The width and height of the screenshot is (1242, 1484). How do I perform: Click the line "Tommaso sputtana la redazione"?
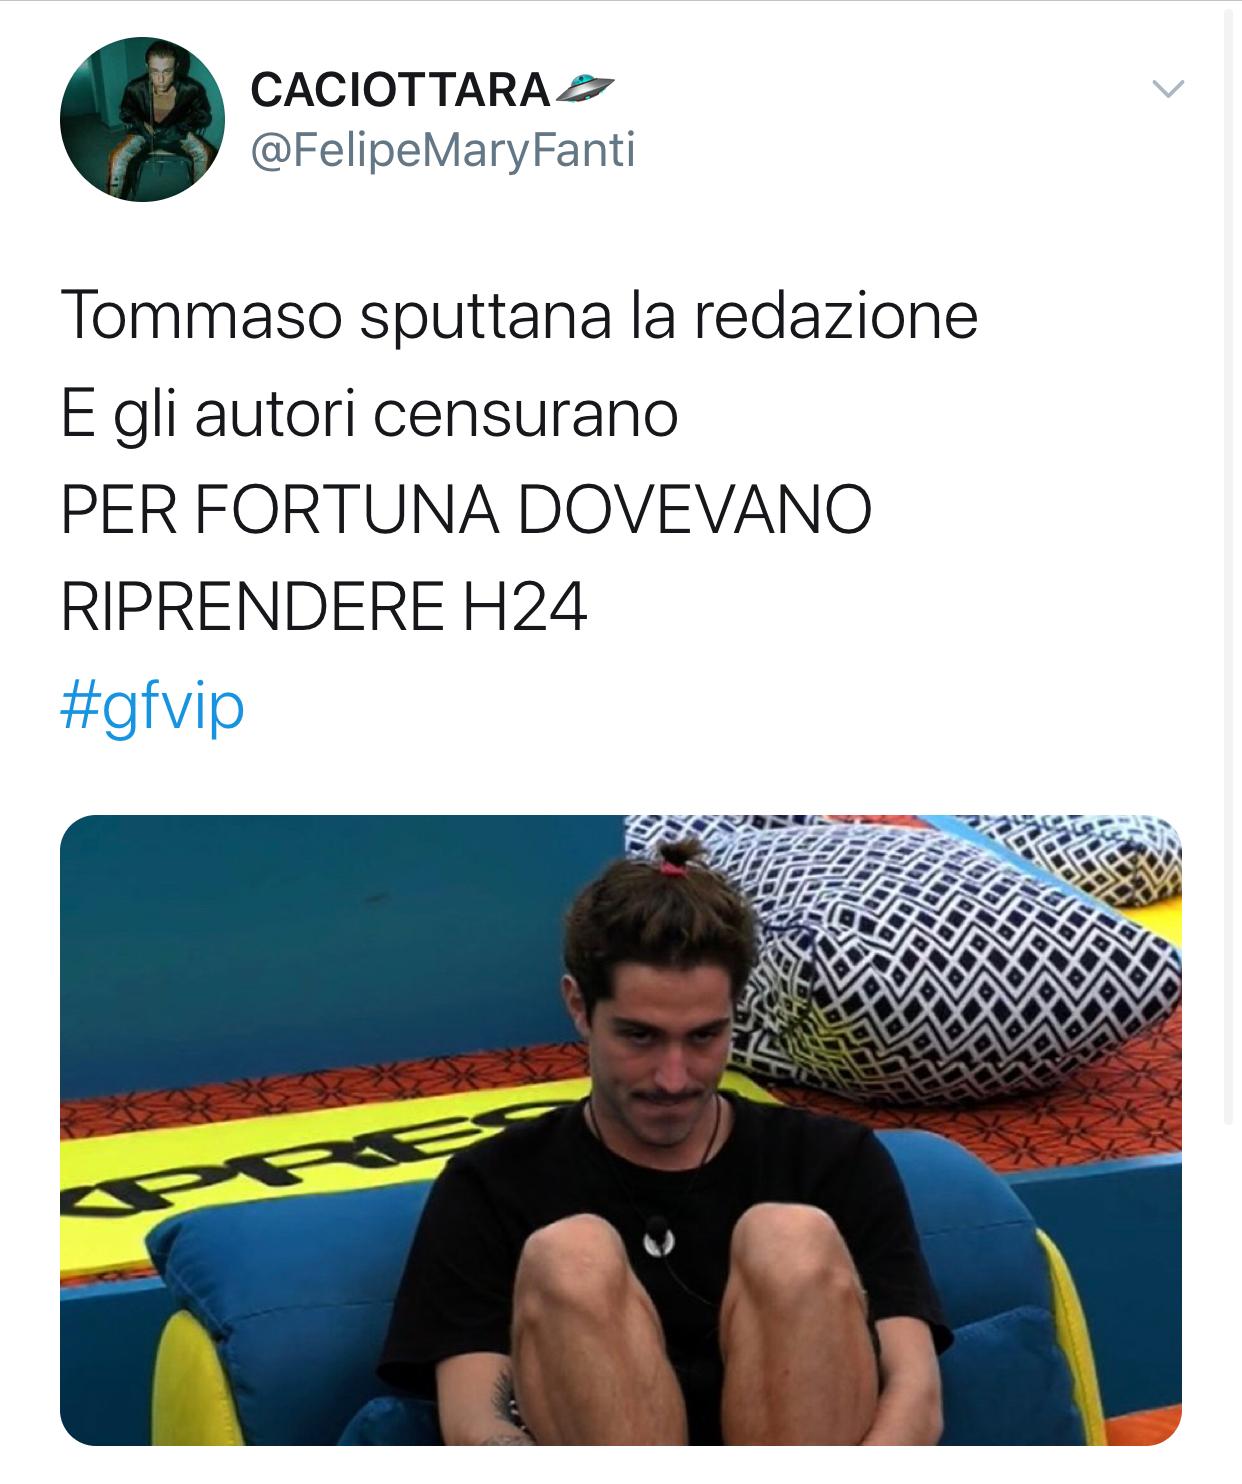click(x=519, y=316)
